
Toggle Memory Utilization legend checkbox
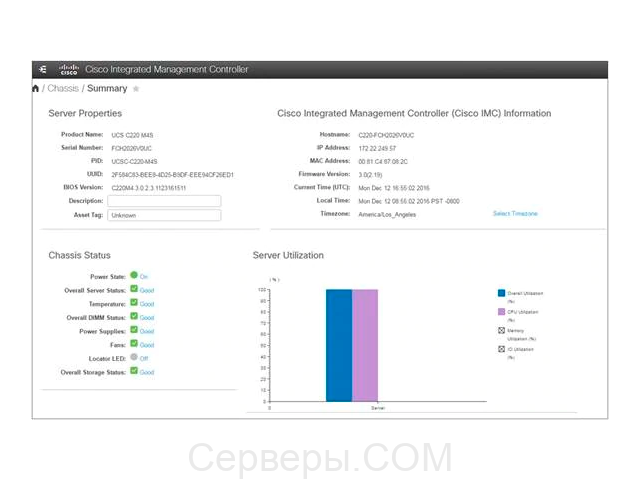point(501,330)
